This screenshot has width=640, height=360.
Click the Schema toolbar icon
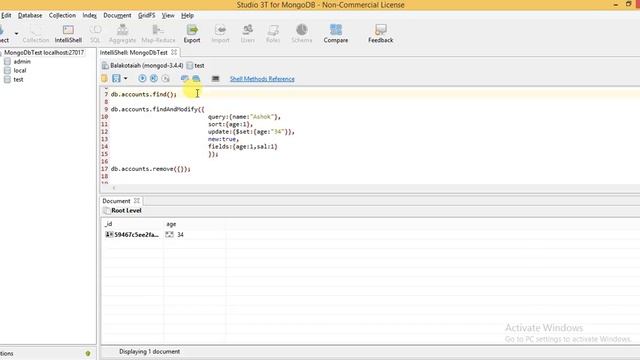pos(302,34)
